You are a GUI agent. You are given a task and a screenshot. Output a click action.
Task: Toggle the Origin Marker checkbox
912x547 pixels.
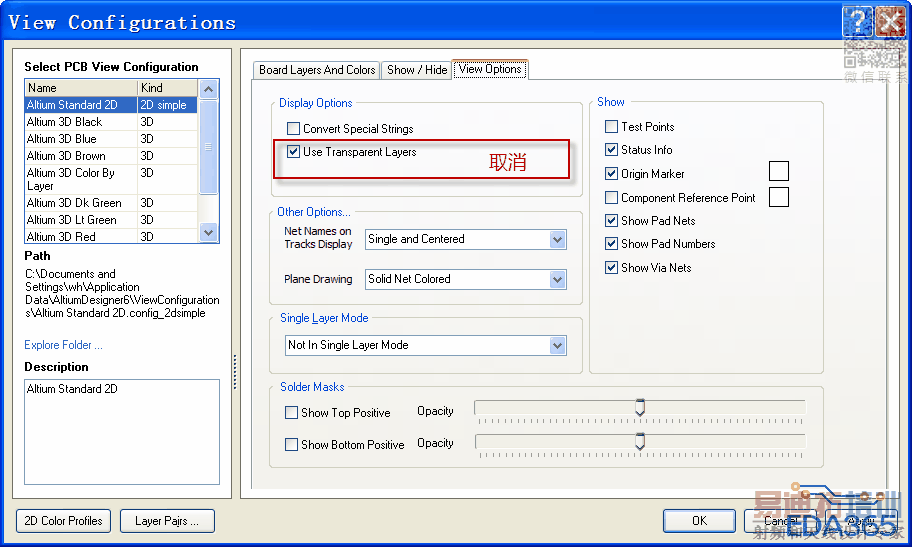(x=611, y=173)
